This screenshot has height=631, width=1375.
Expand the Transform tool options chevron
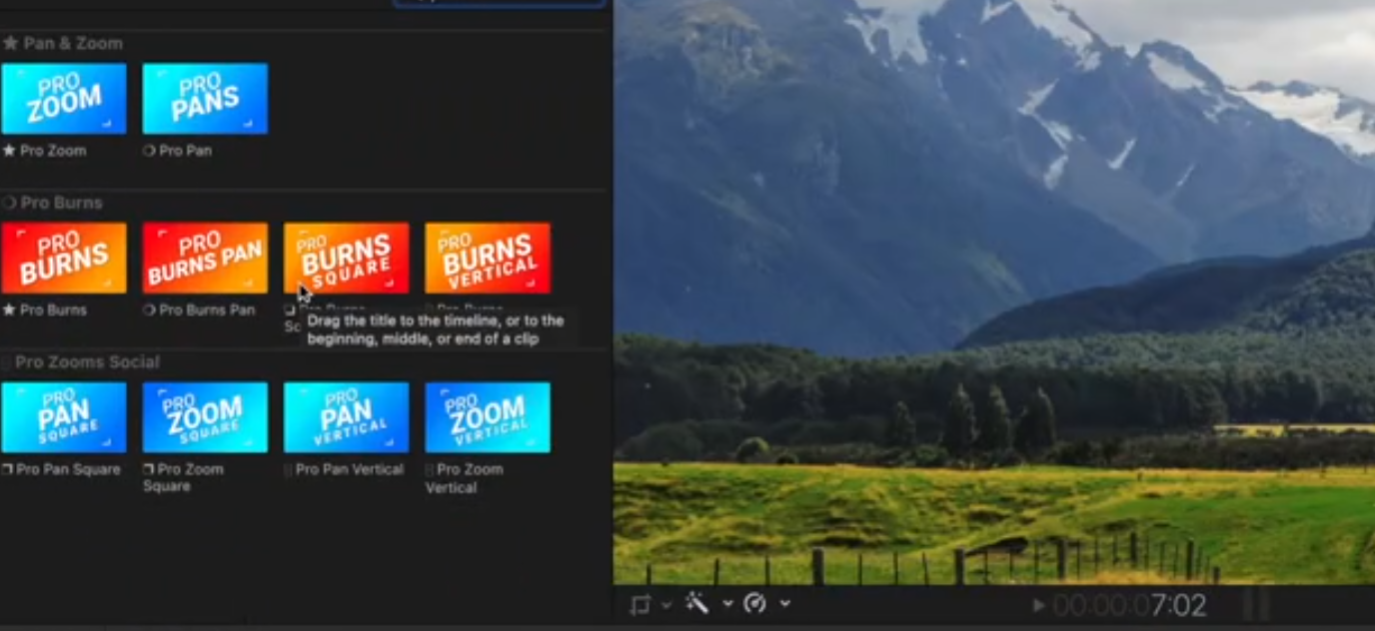point(666,604)
